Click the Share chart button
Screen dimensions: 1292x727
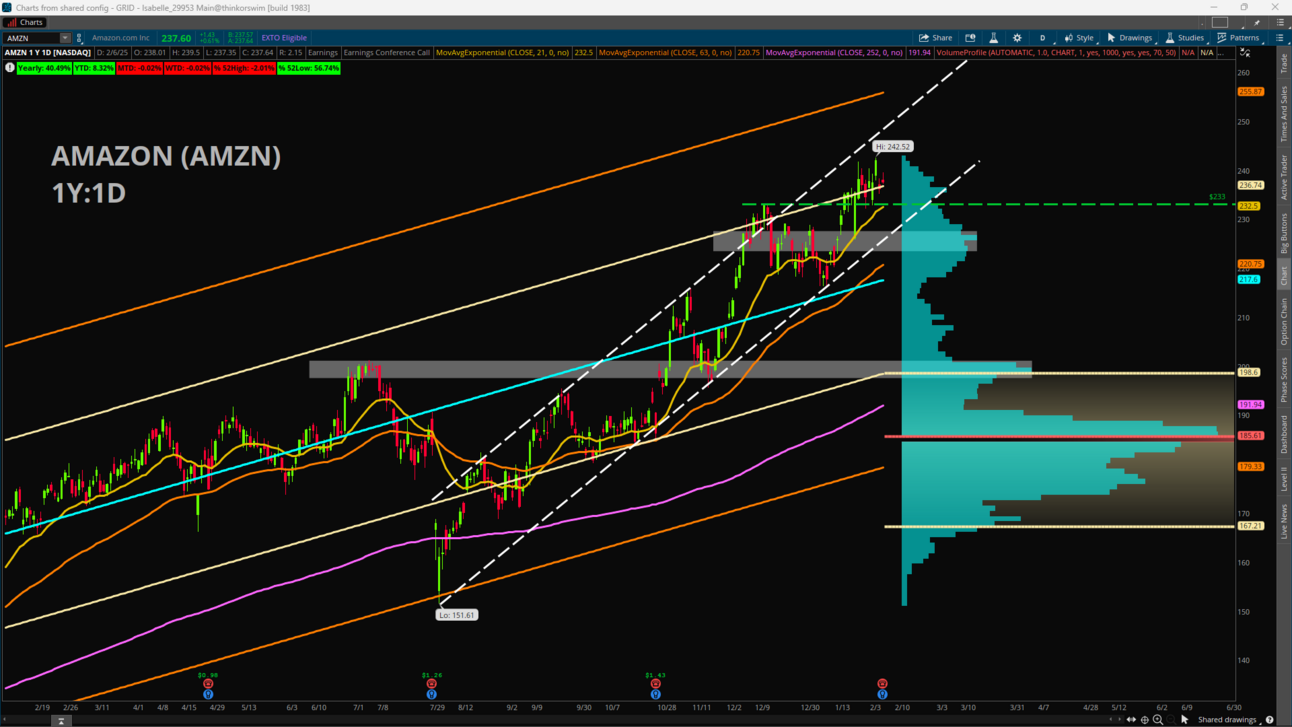(x=935, y=38)
